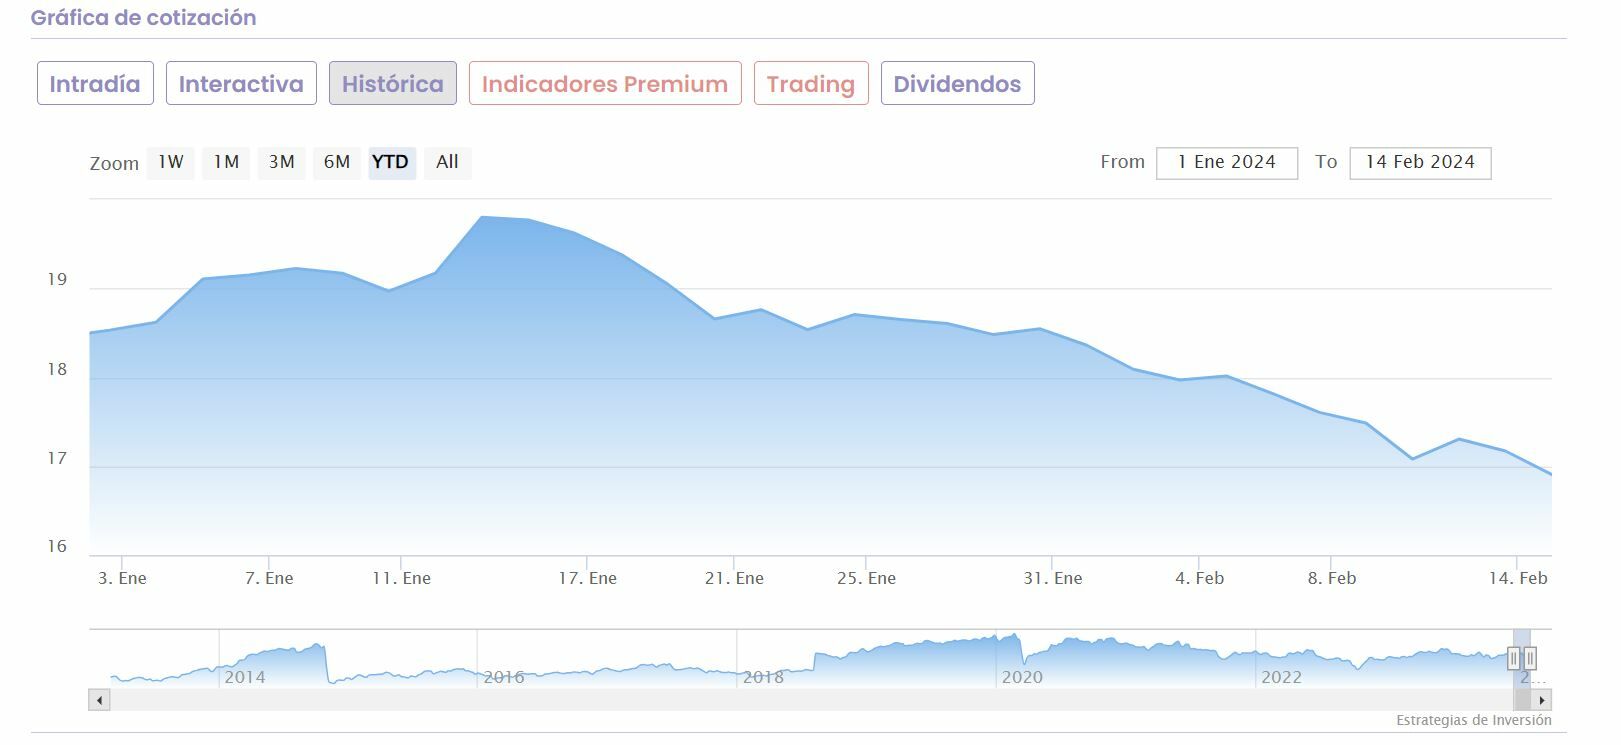Viewport: 1621px width, 745px height.
Task: Set zoom range to 1M
Action: click(226, 162)
